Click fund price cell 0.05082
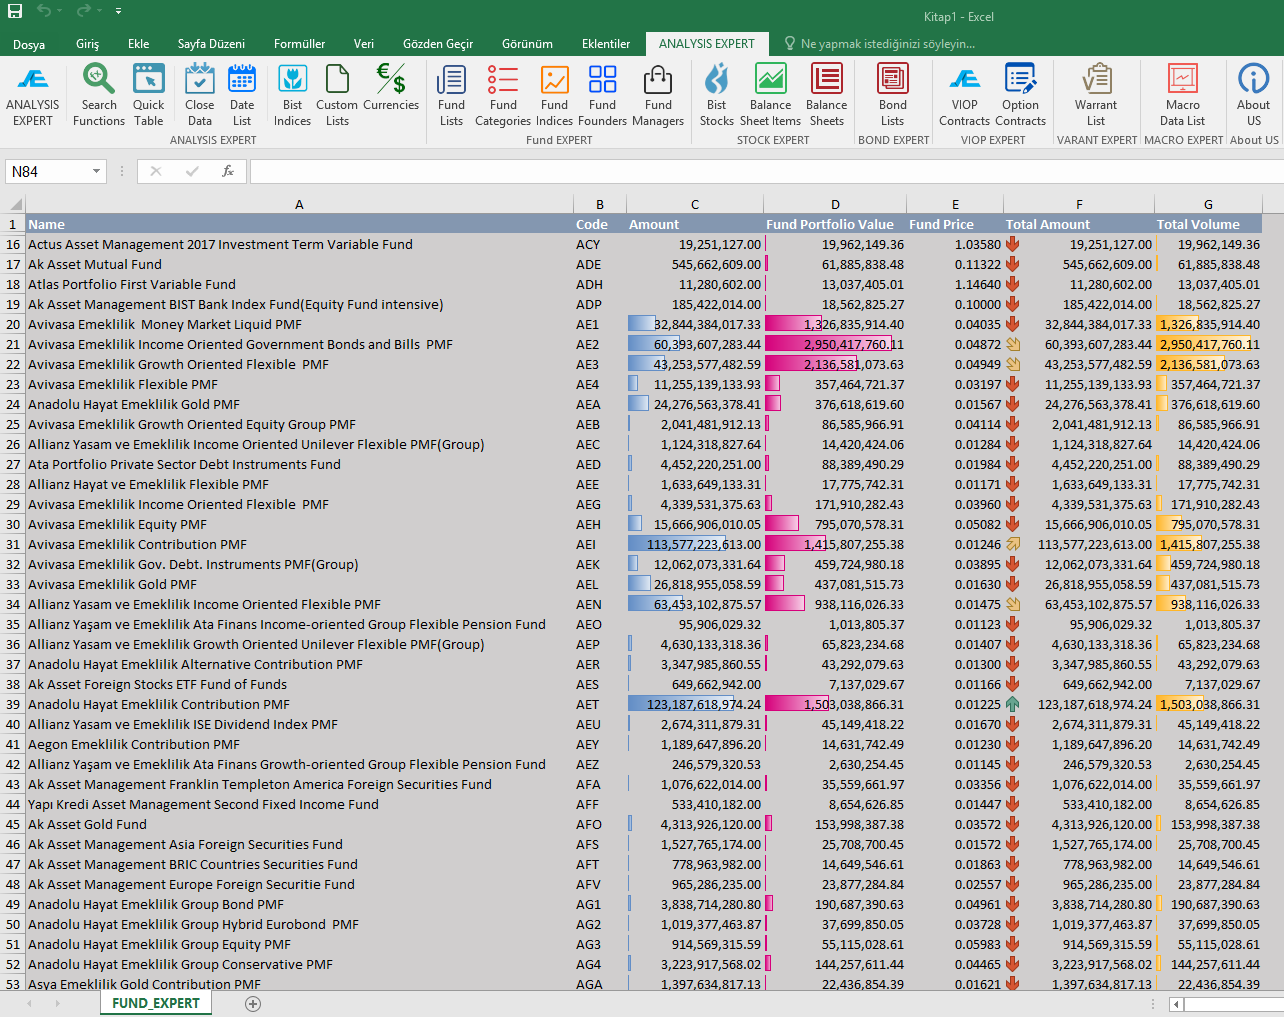The image size is (1284, 1017). pyautogui.click(x=955, y=524)
